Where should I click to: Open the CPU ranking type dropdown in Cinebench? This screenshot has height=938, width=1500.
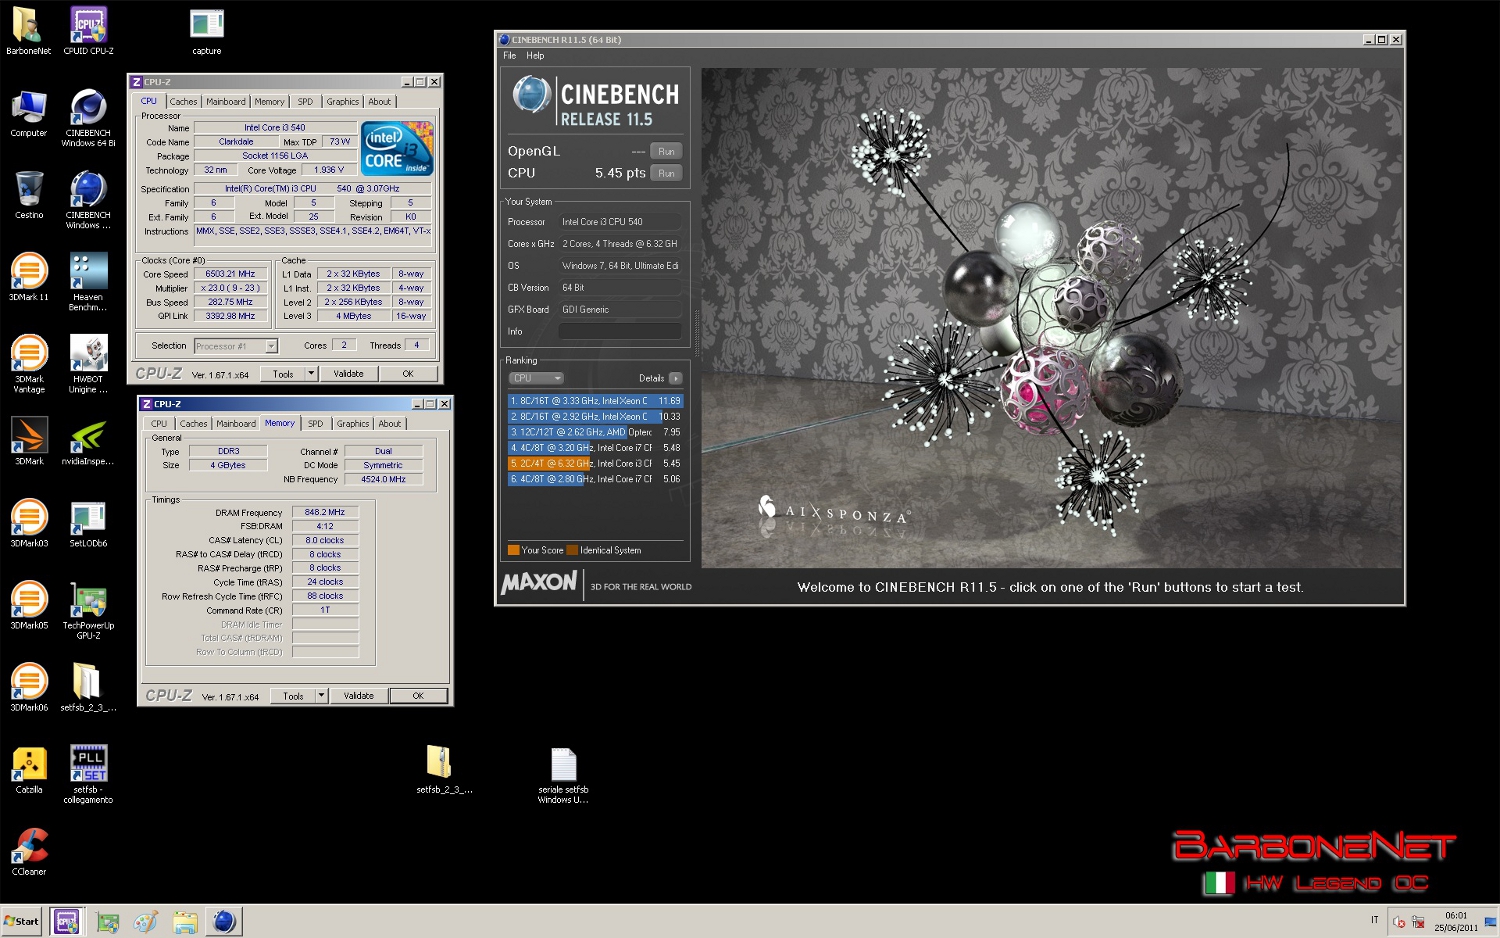(536, 378)
